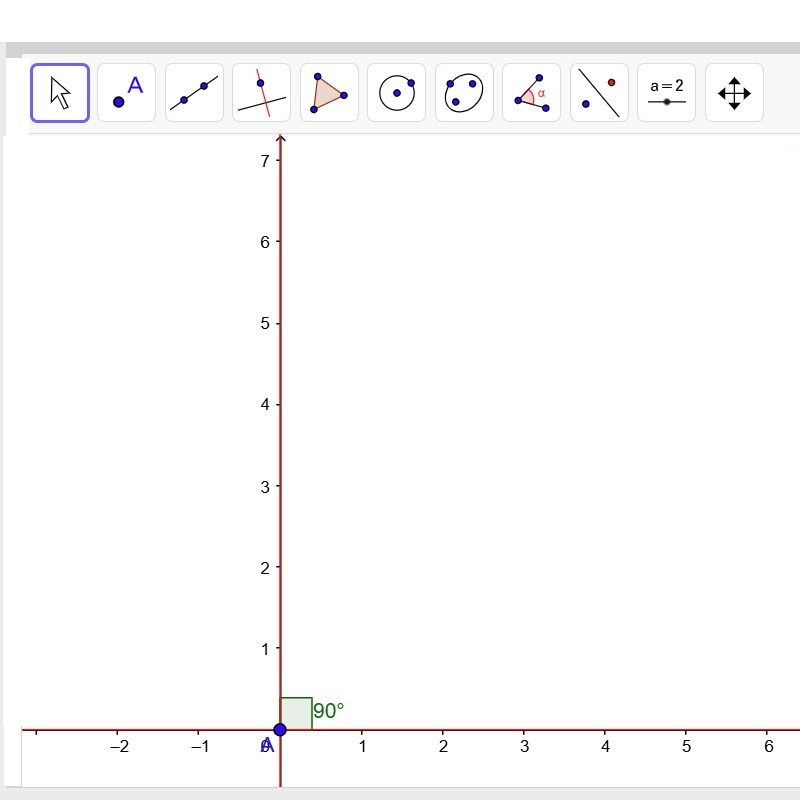The height and width of the screenshot is (800, 800).
Task: Select the Move arrow tool
Action: coord(60,93)
